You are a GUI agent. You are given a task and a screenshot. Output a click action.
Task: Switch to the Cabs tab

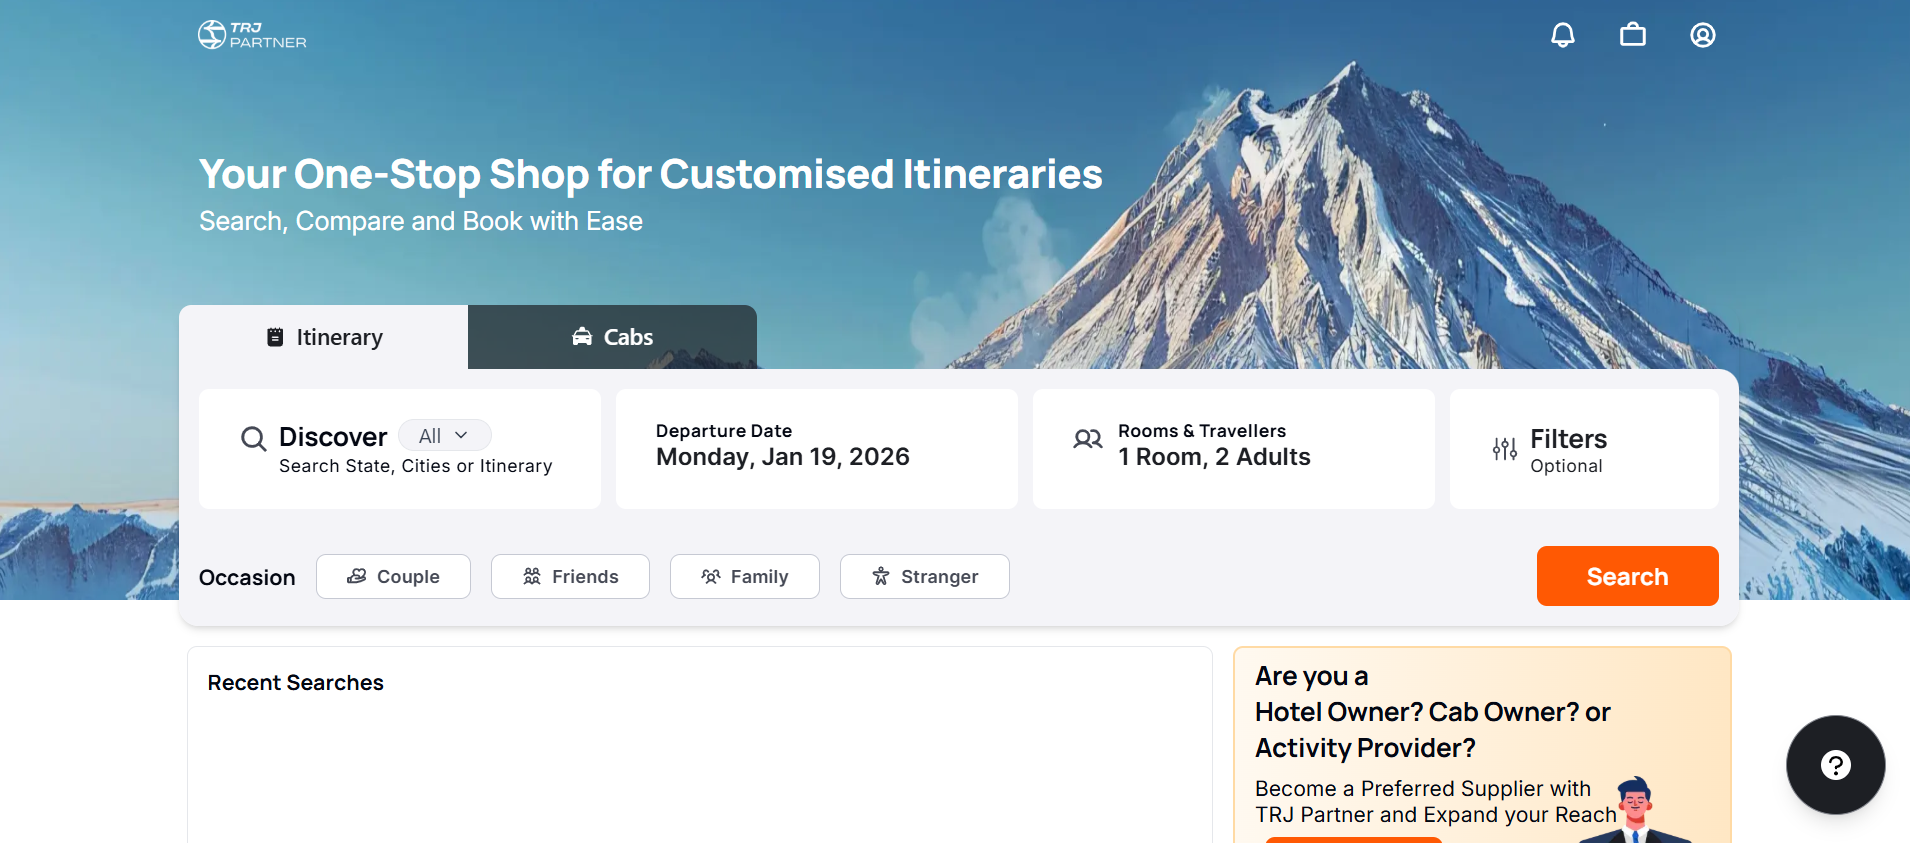[612, 337]
